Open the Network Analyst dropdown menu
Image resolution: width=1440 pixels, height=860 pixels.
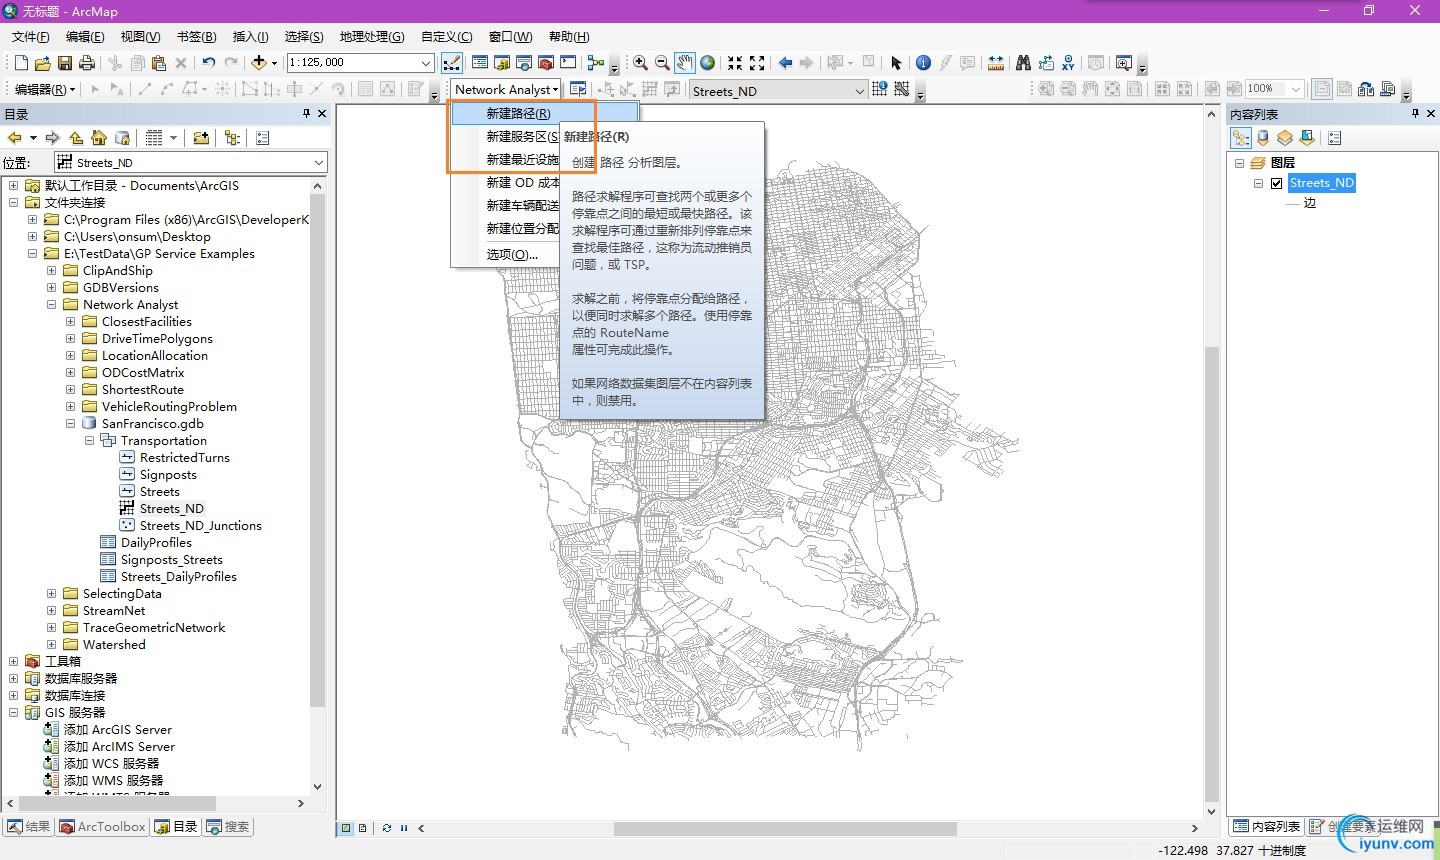coord(506,89)
